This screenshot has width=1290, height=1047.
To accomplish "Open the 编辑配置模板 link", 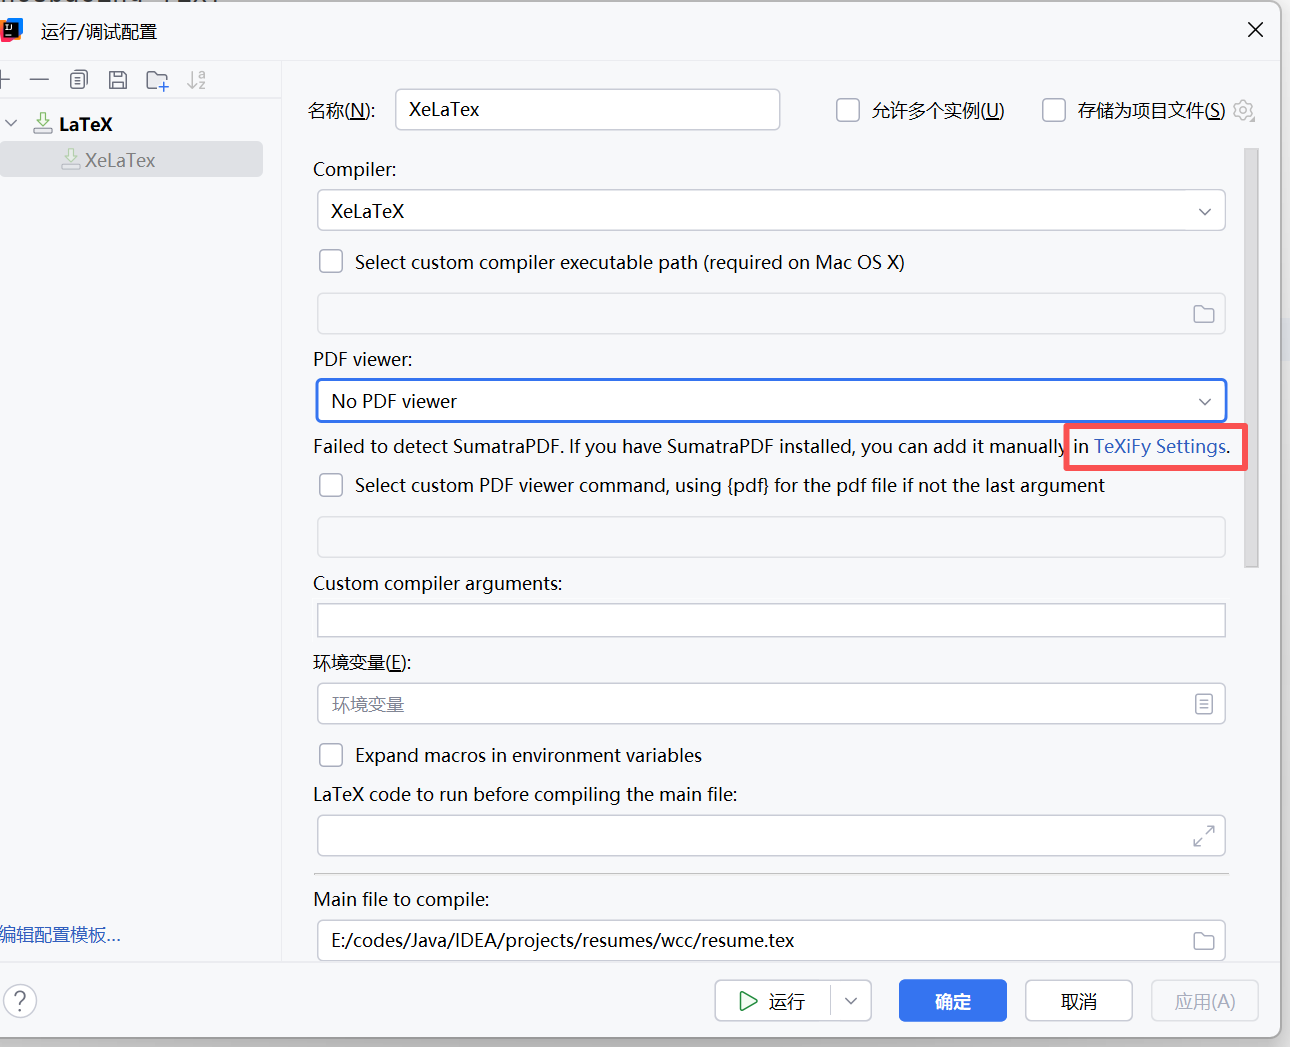I will pyautogui.click(x=60, y=935).
